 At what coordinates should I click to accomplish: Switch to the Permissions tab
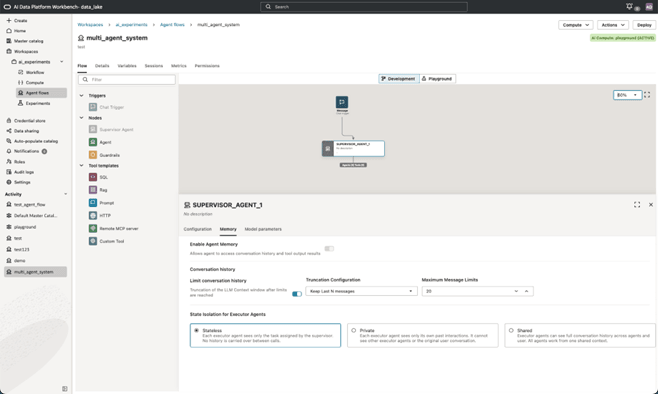[x=207, y=66]
